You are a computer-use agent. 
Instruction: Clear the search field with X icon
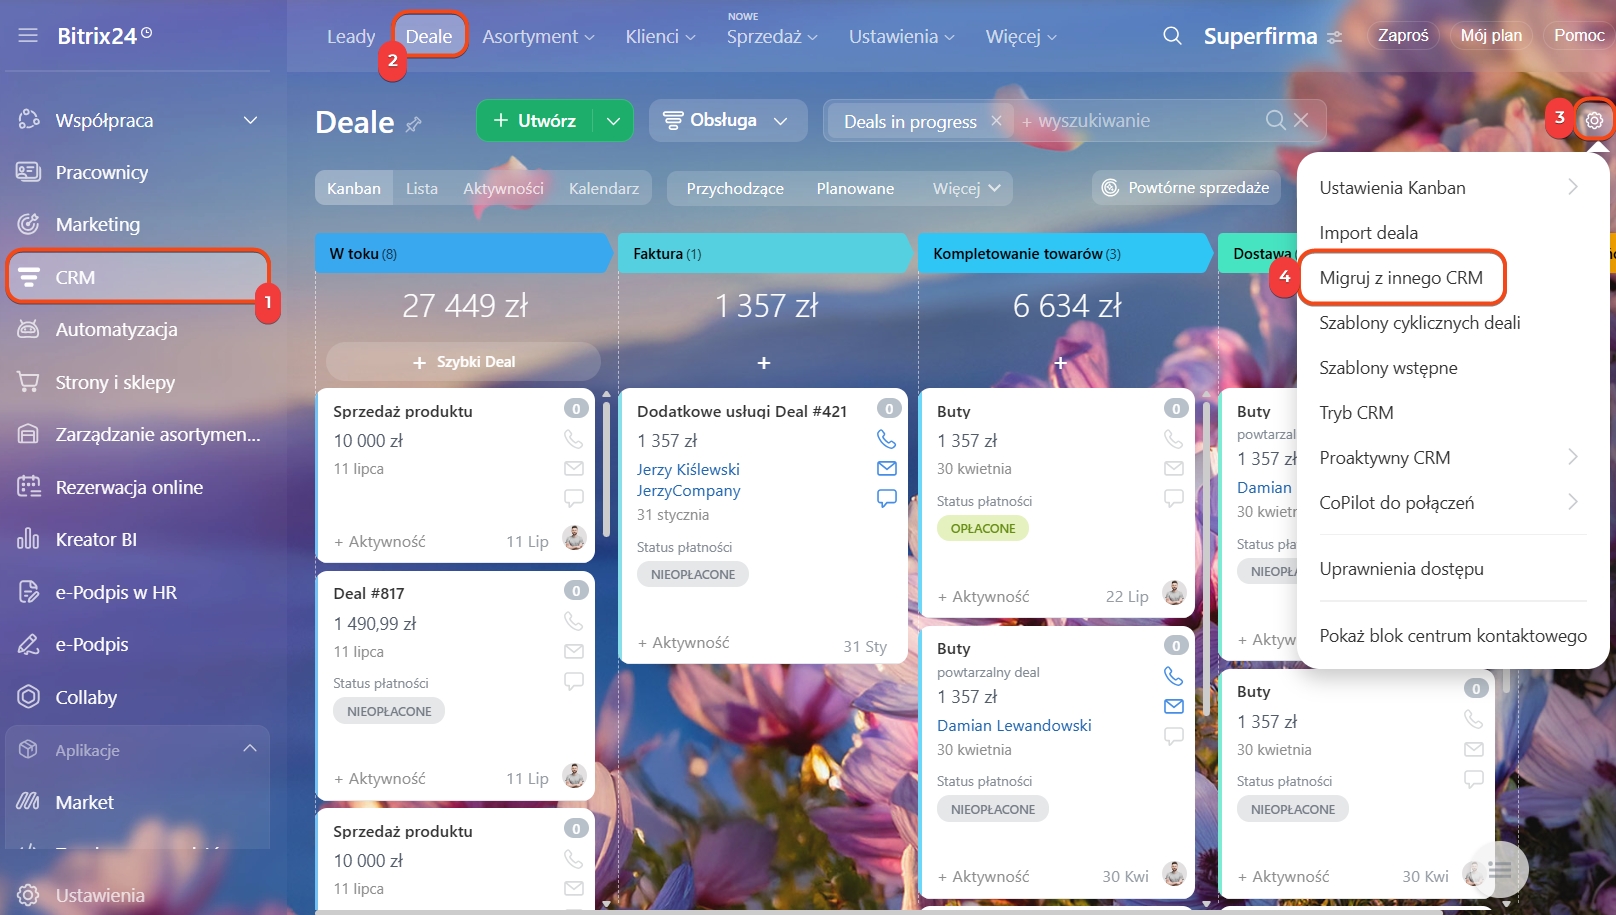click(x=1301, y=120)
